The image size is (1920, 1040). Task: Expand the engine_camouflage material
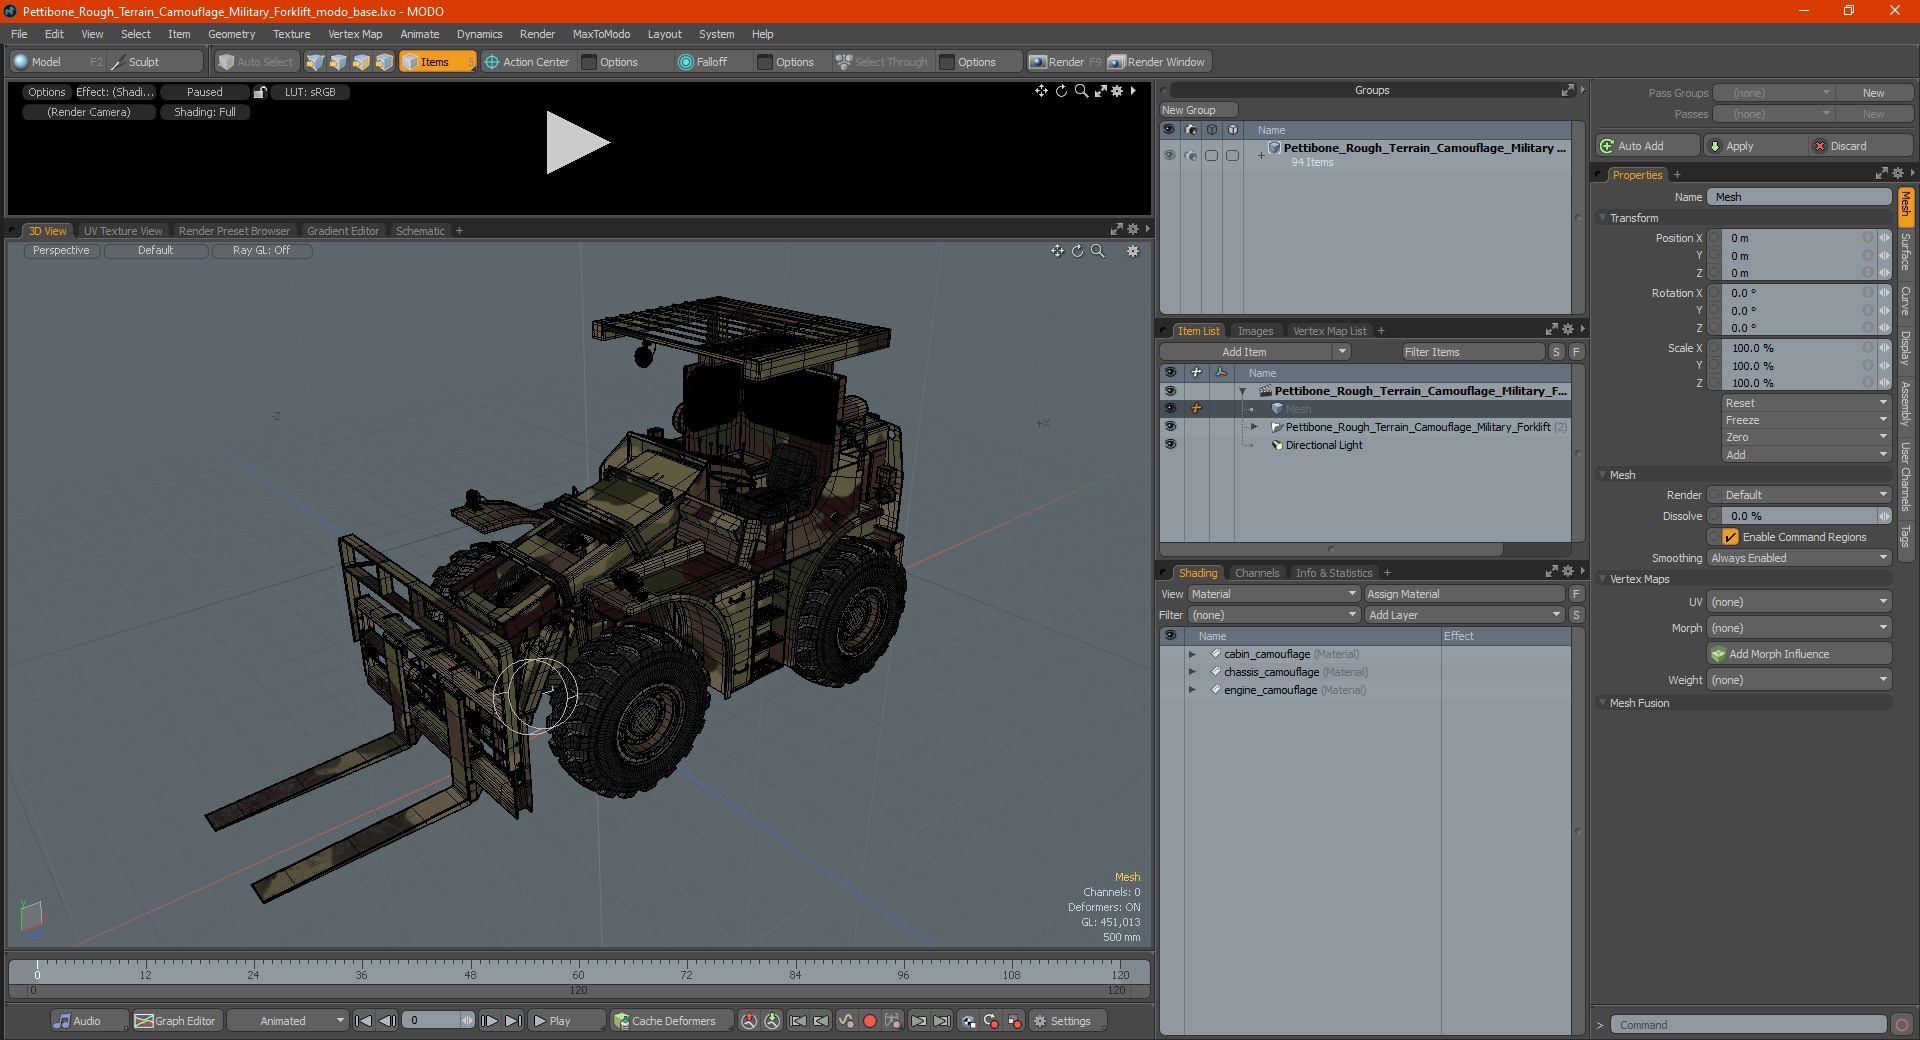point(1192,690)
